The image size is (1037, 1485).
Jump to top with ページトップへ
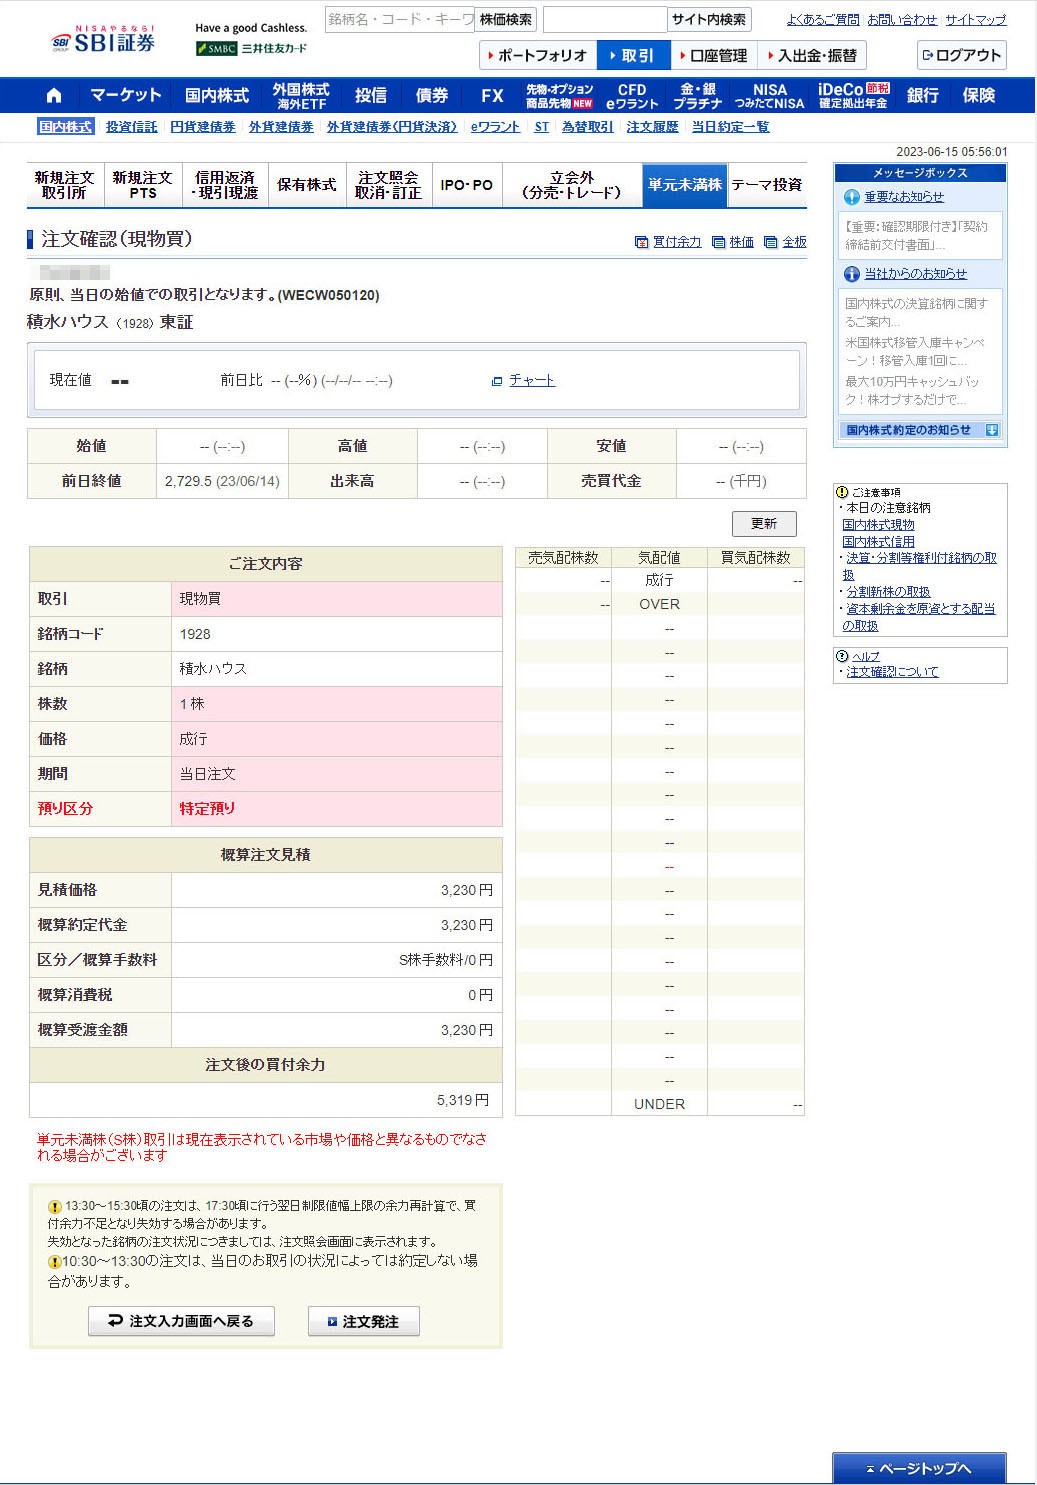coord(919,1468)
